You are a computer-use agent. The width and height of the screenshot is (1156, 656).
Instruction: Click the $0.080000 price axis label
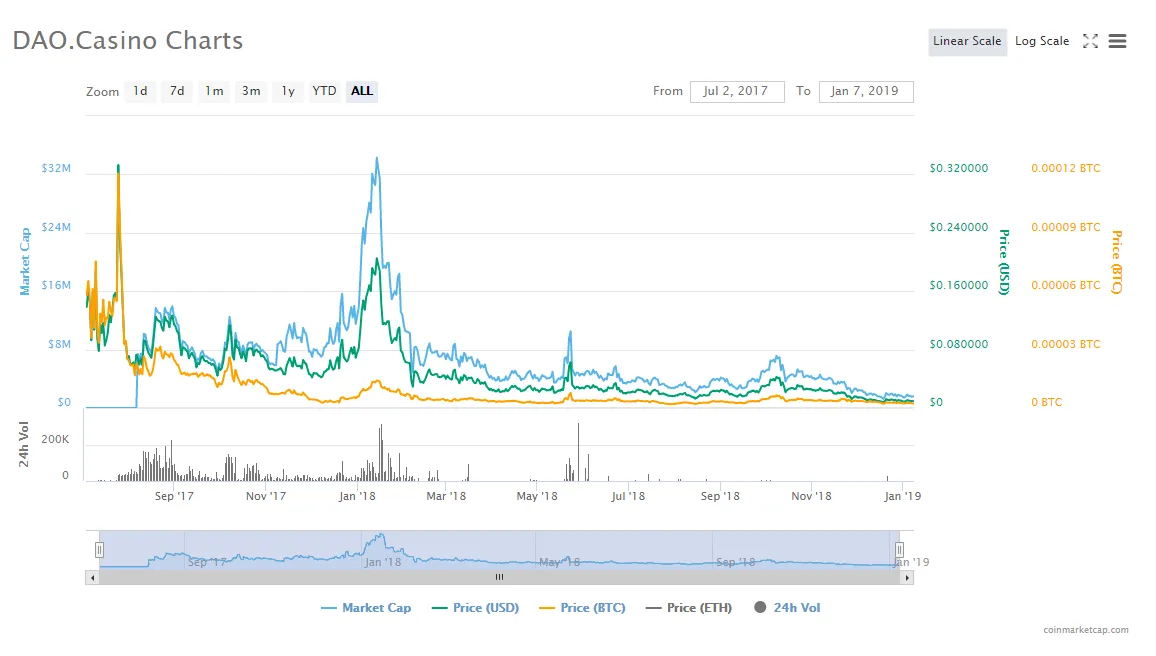958,344
